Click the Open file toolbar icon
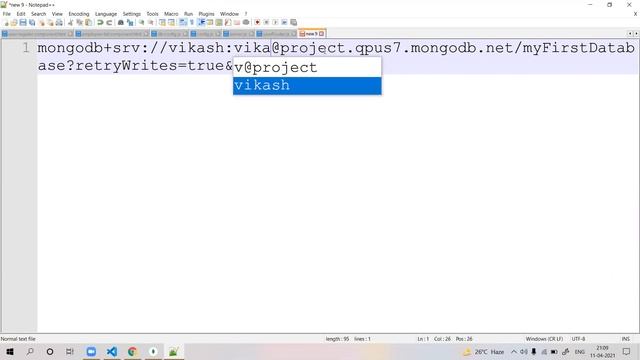Screen dimensions: 640x360 [x=14, y=22]
